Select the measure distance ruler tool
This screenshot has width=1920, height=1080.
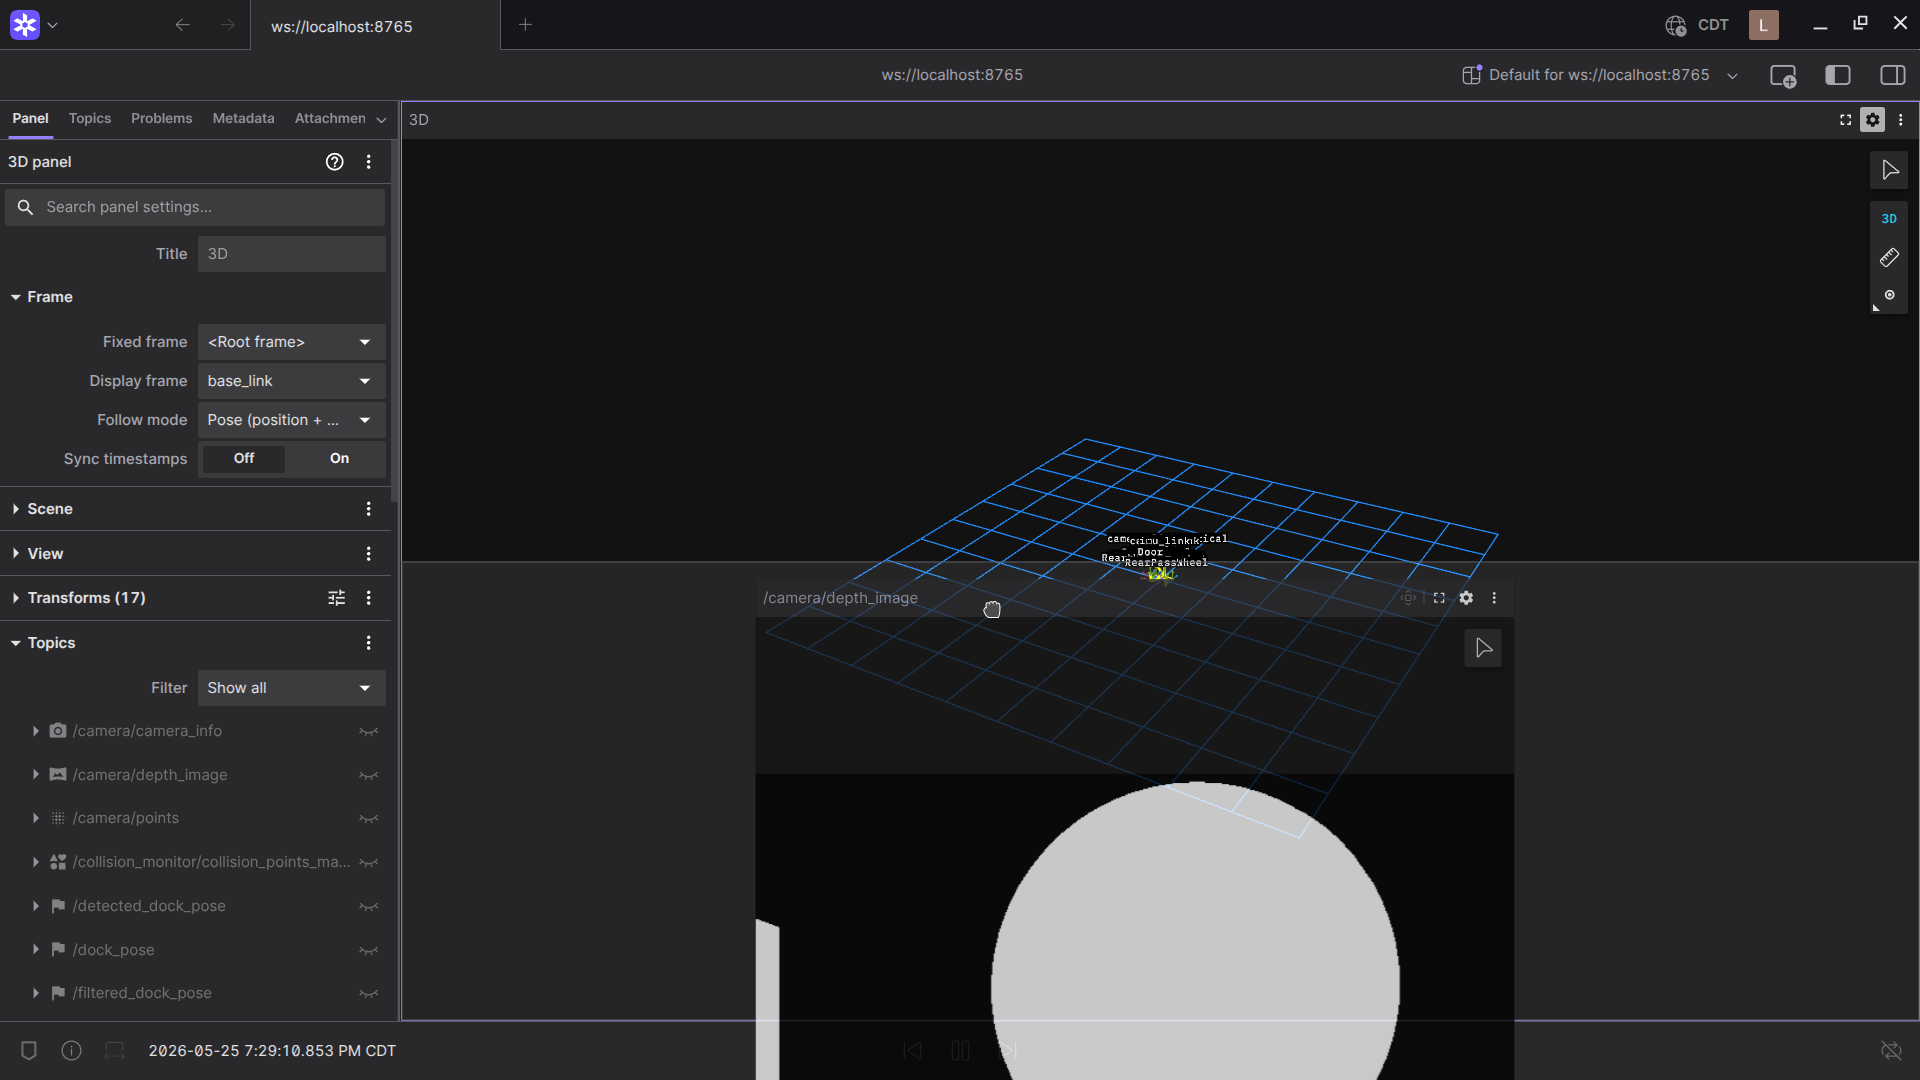(x=1889, y=258)
